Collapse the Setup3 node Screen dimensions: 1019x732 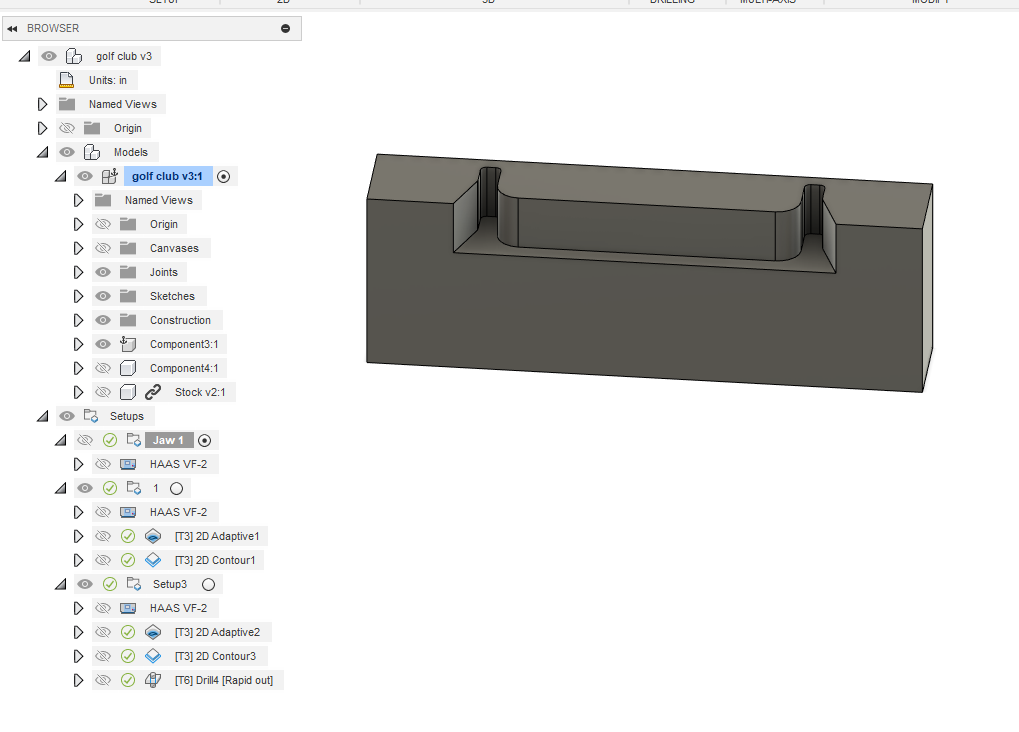click(x=60, y=584)
